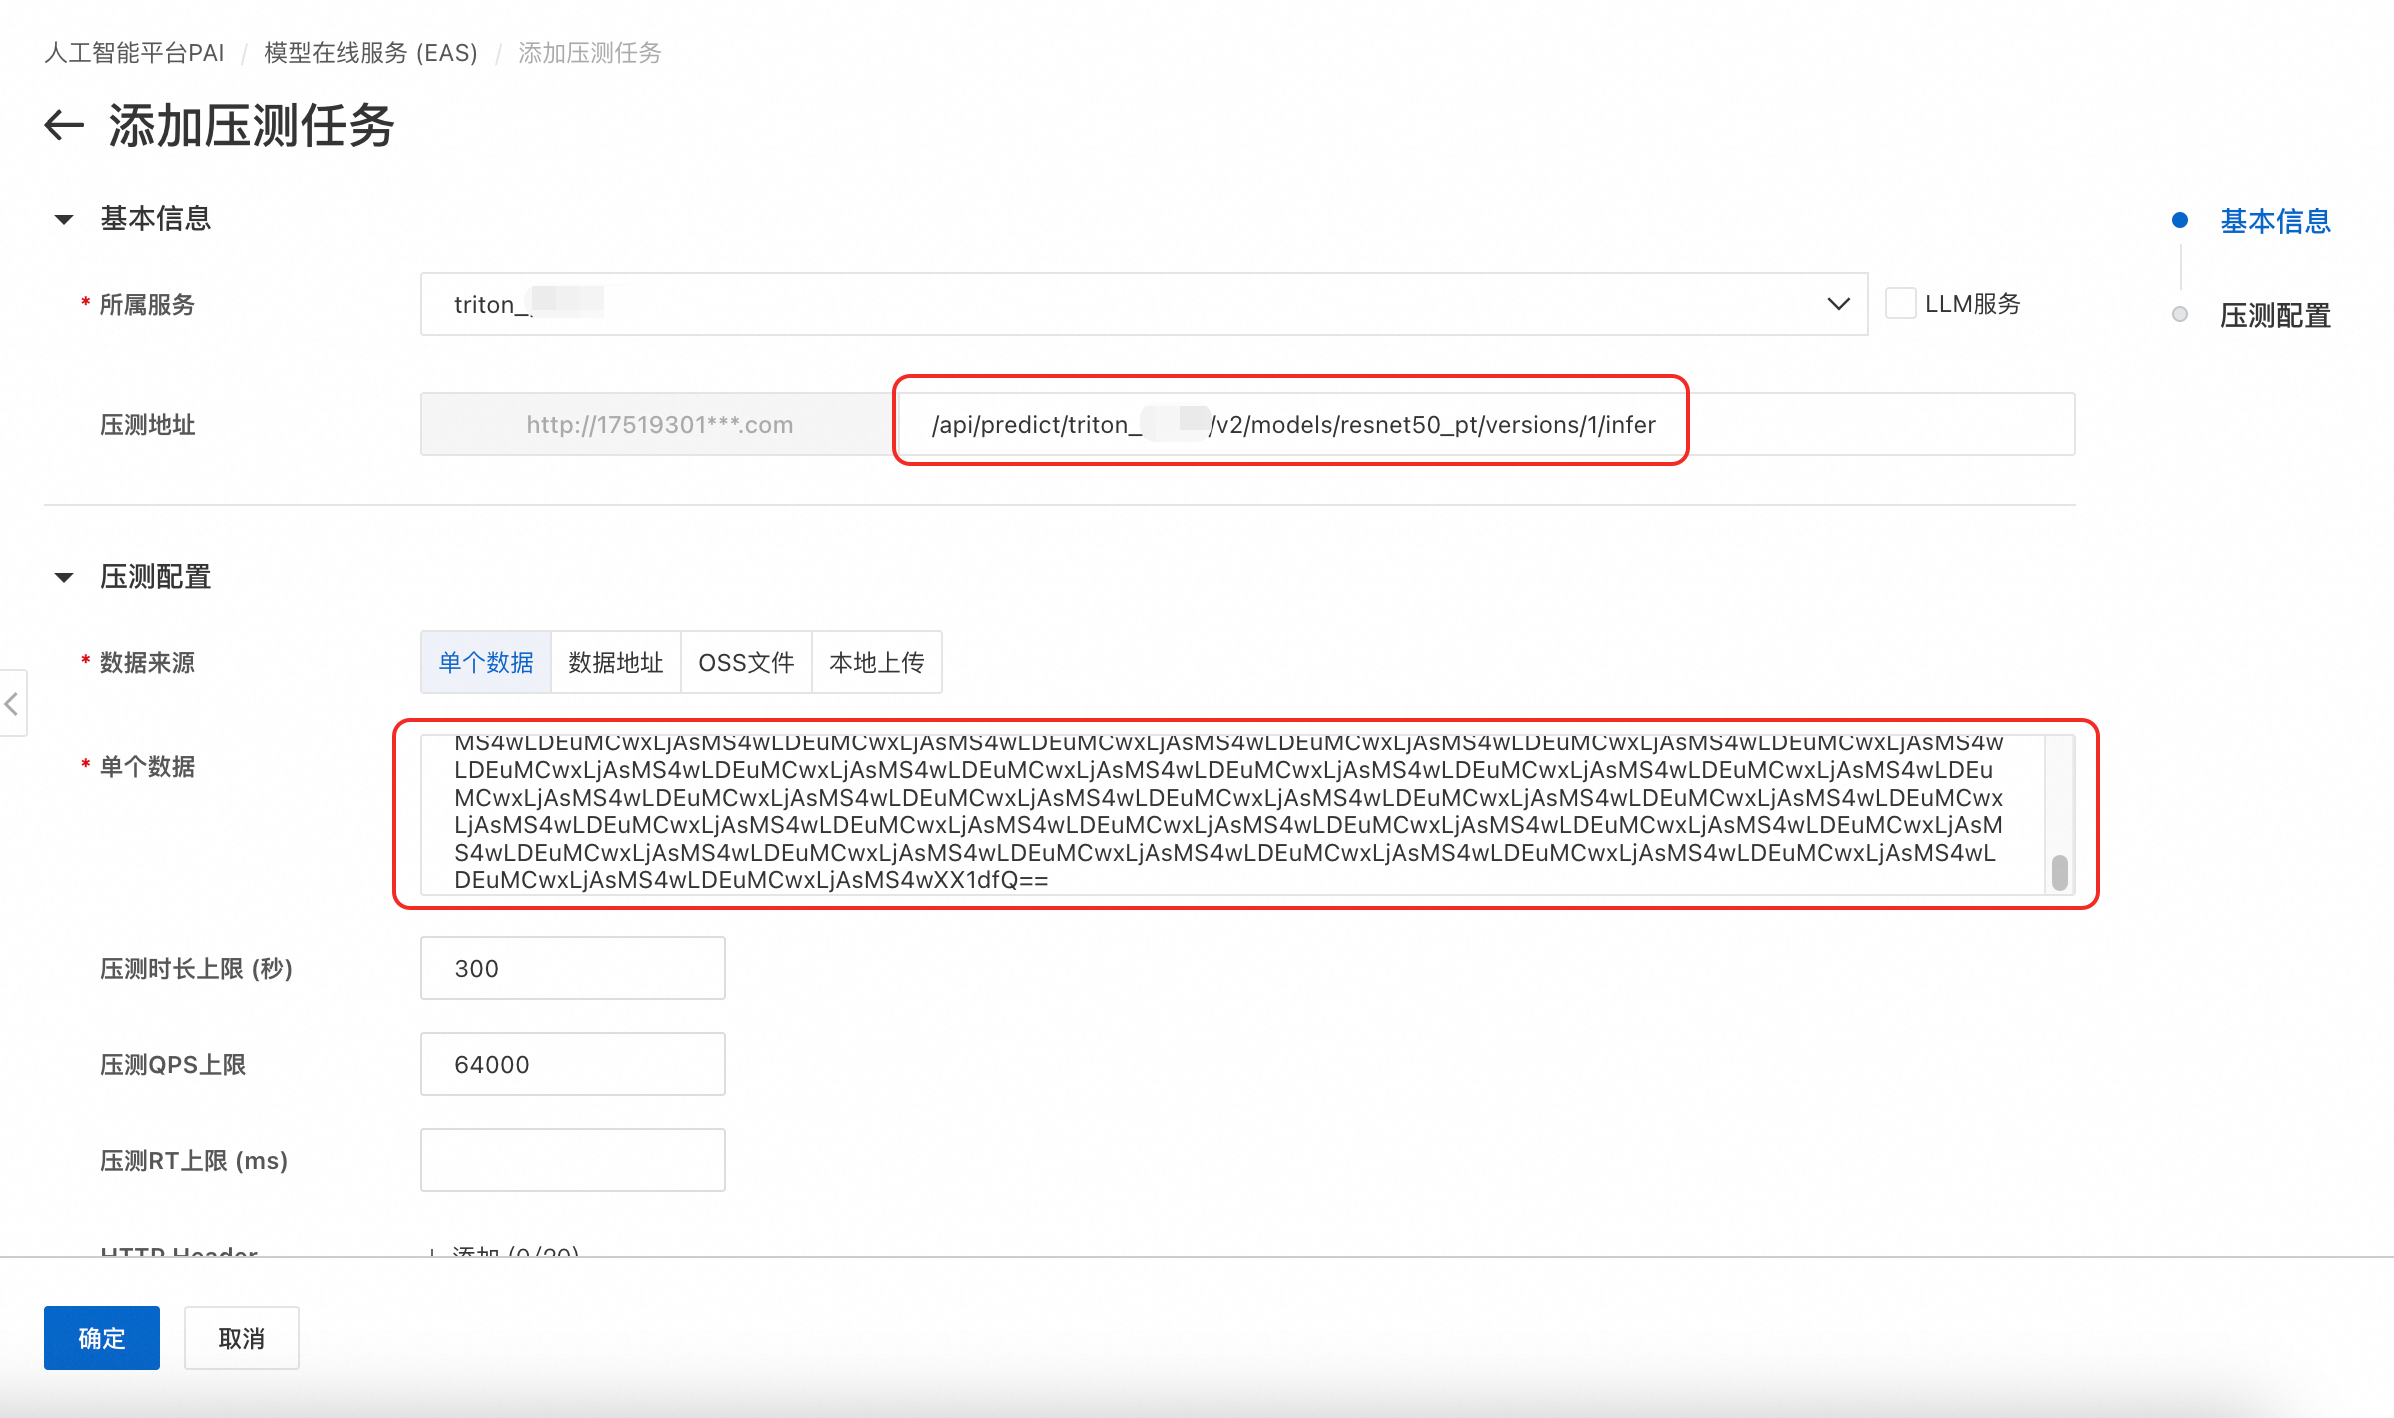2394x1418 pixels.
Task: Click the single data textarea scrollbar thumb
Action: pos(2060,872)
